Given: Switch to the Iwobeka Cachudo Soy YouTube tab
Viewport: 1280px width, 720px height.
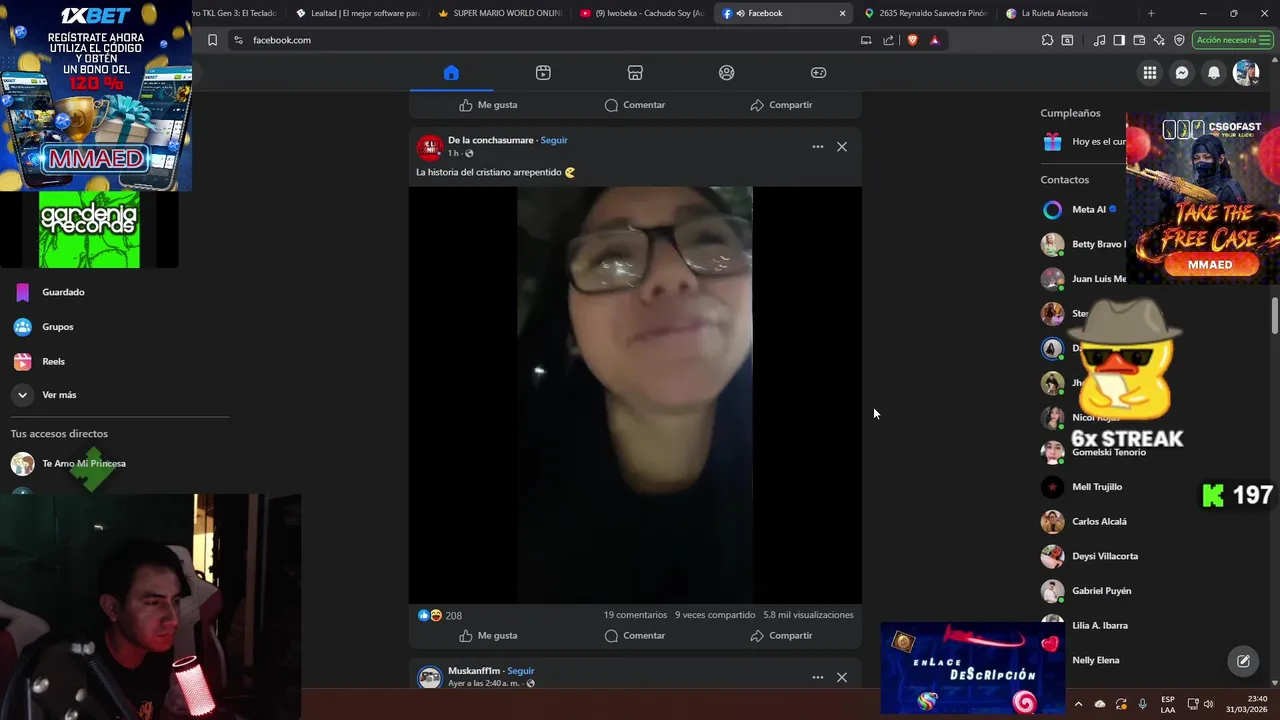Looking at the screenshot, I should tap(642, 13).
